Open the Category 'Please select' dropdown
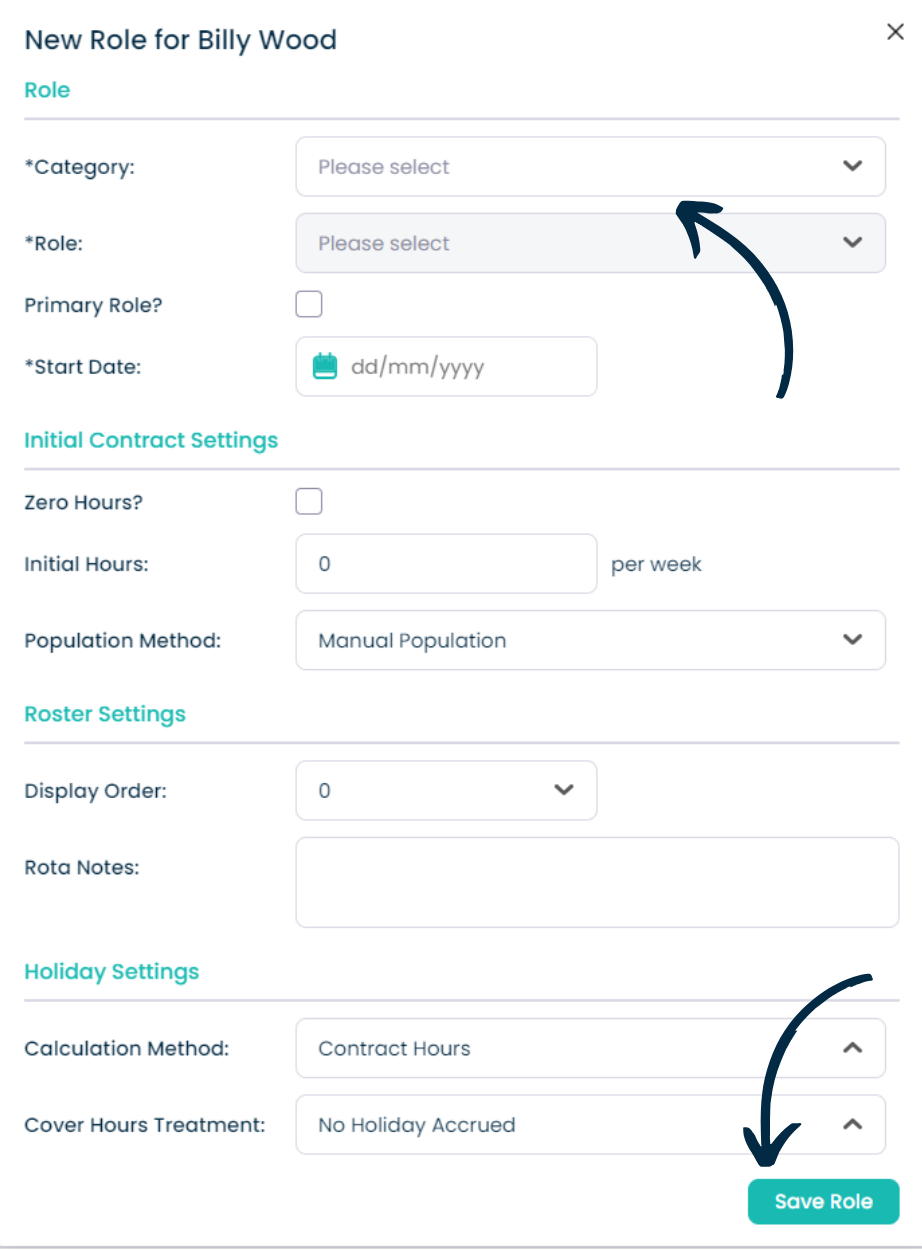The width and height of the screenshot is (922, 1250). [x=591, y=167]
